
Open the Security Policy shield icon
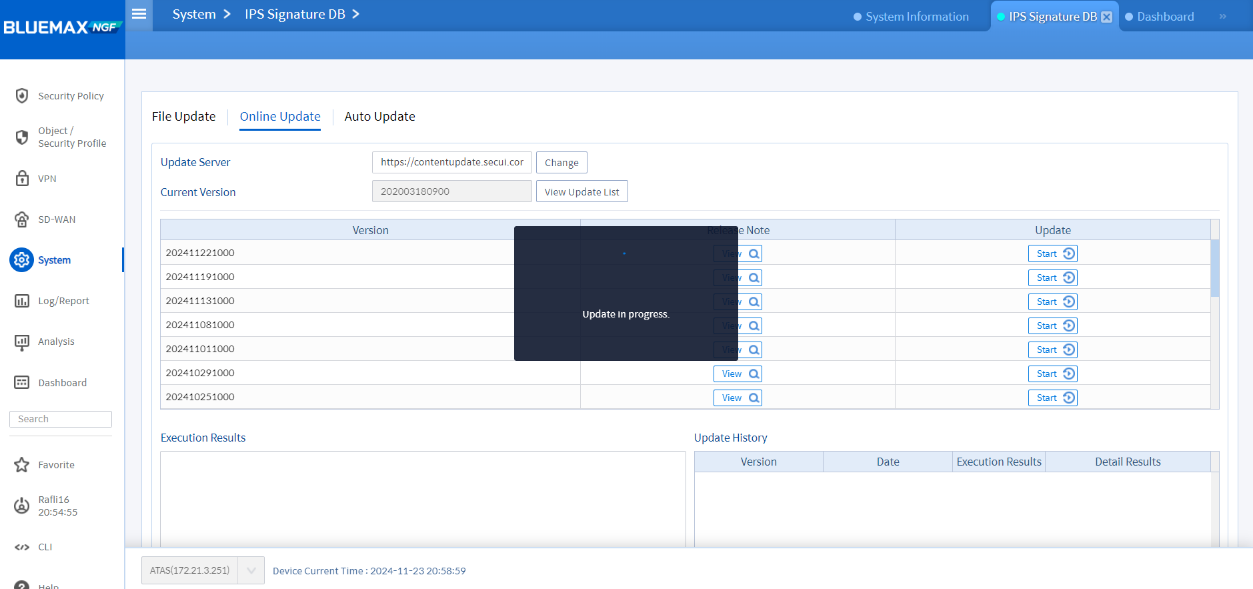point(21,96)
